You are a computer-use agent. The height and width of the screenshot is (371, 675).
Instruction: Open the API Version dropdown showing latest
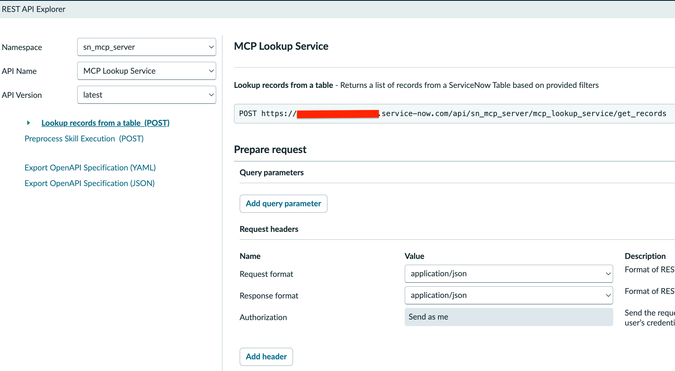146,95
